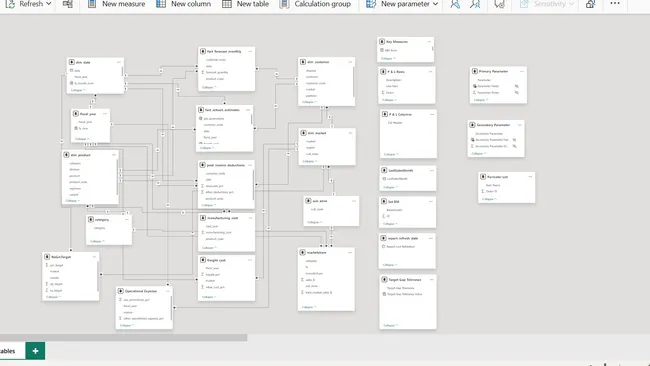Viewport: 650px width, 366px height.
Task: Click customer_code field in dim_customer
Action: click(x=316, y=83)
